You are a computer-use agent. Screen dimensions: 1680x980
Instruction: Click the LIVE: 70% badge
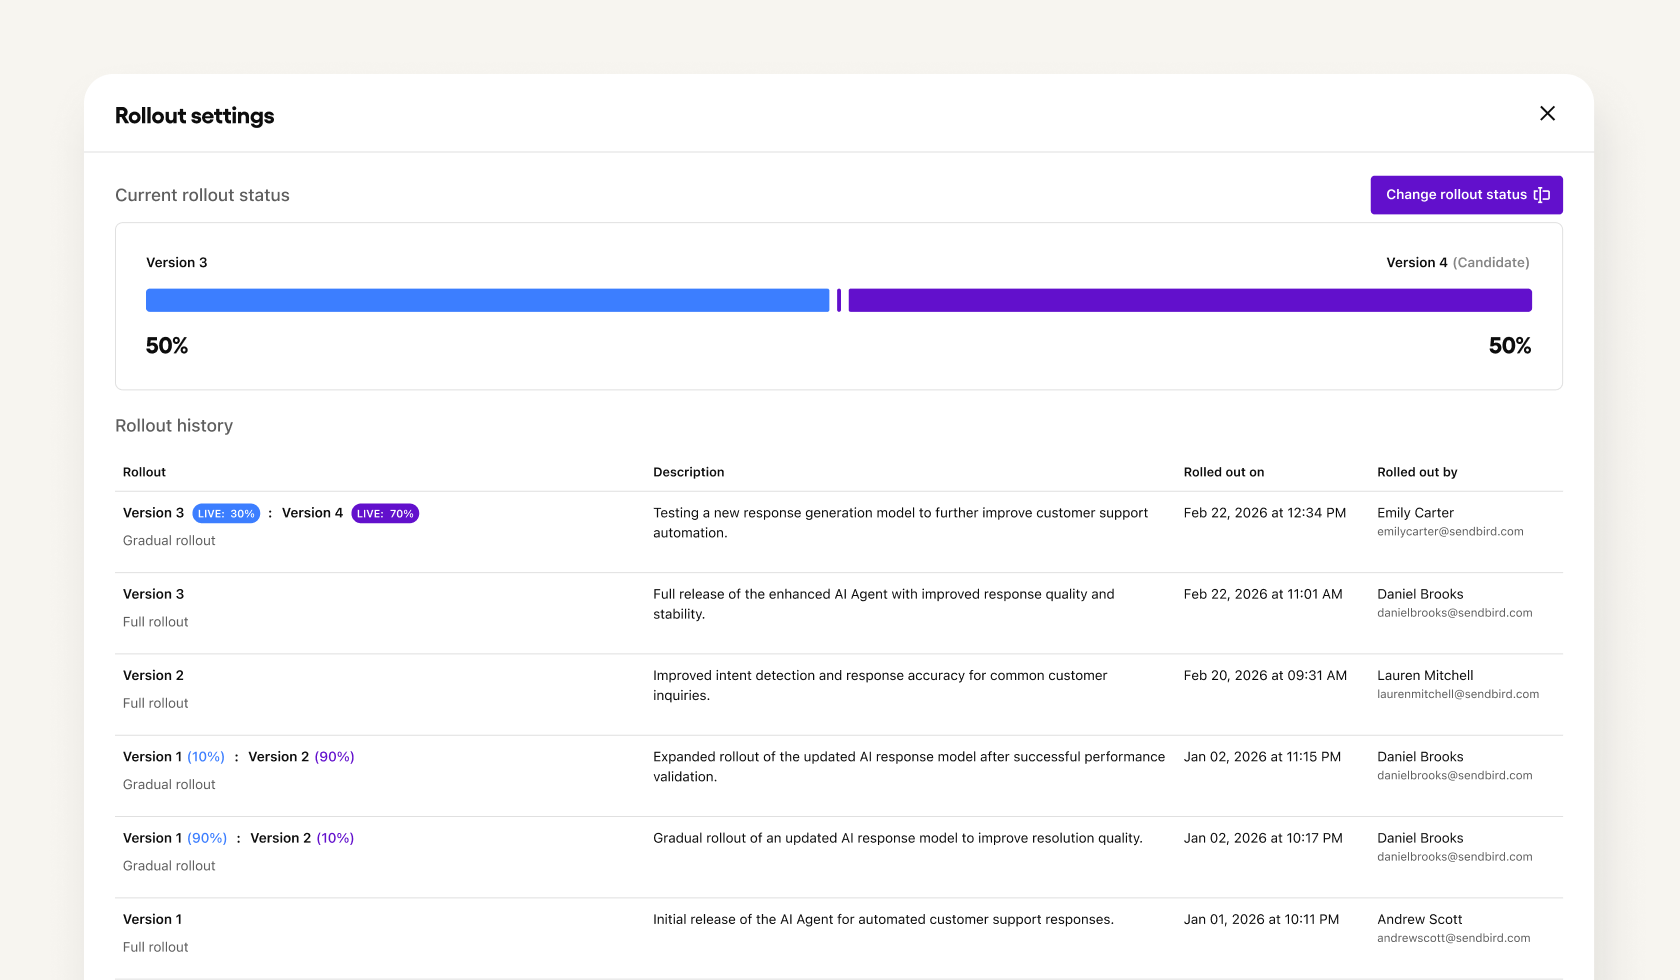[x=385, y=514]
